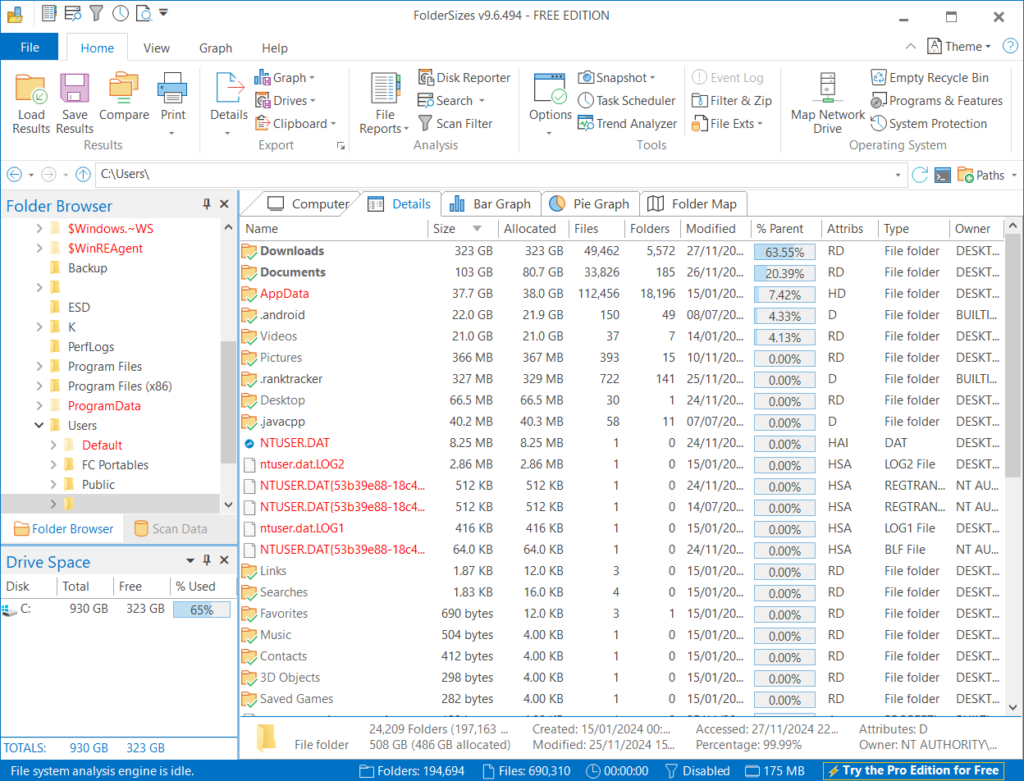Expand the Program Files tree node
Image resolution: width=1024 pixels, height=781 pixels.
39,366
